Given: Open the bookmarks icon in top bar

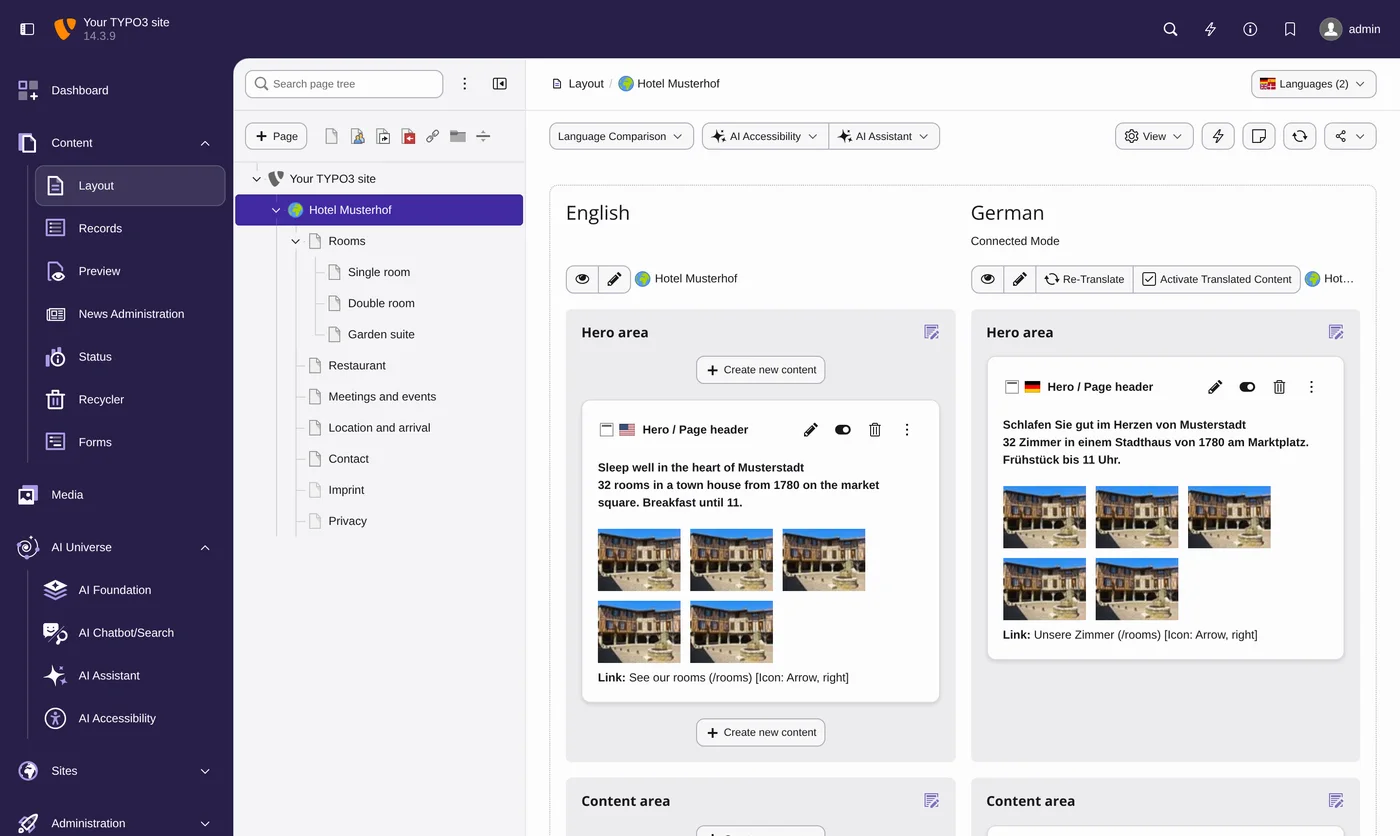Looking at the screenshot, I should coord(1290,29).
